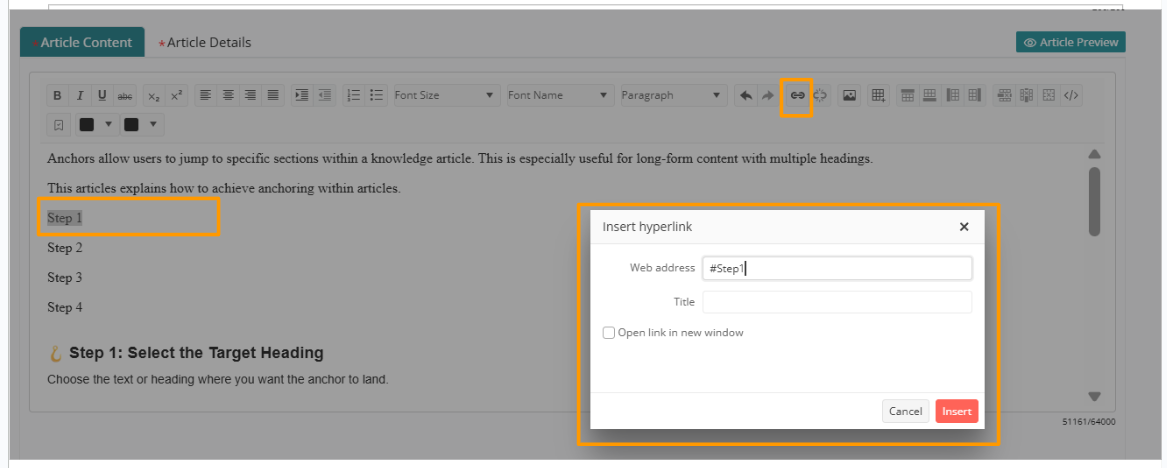Open the Article Preview
Image resolution: width=1167 pixels, height=468 pixels.
point(1071,42)
